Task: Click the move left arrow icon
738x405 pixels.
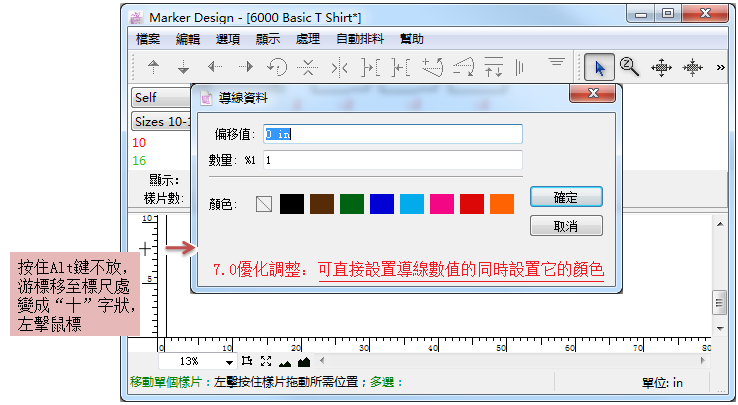Action: point(215,68)
